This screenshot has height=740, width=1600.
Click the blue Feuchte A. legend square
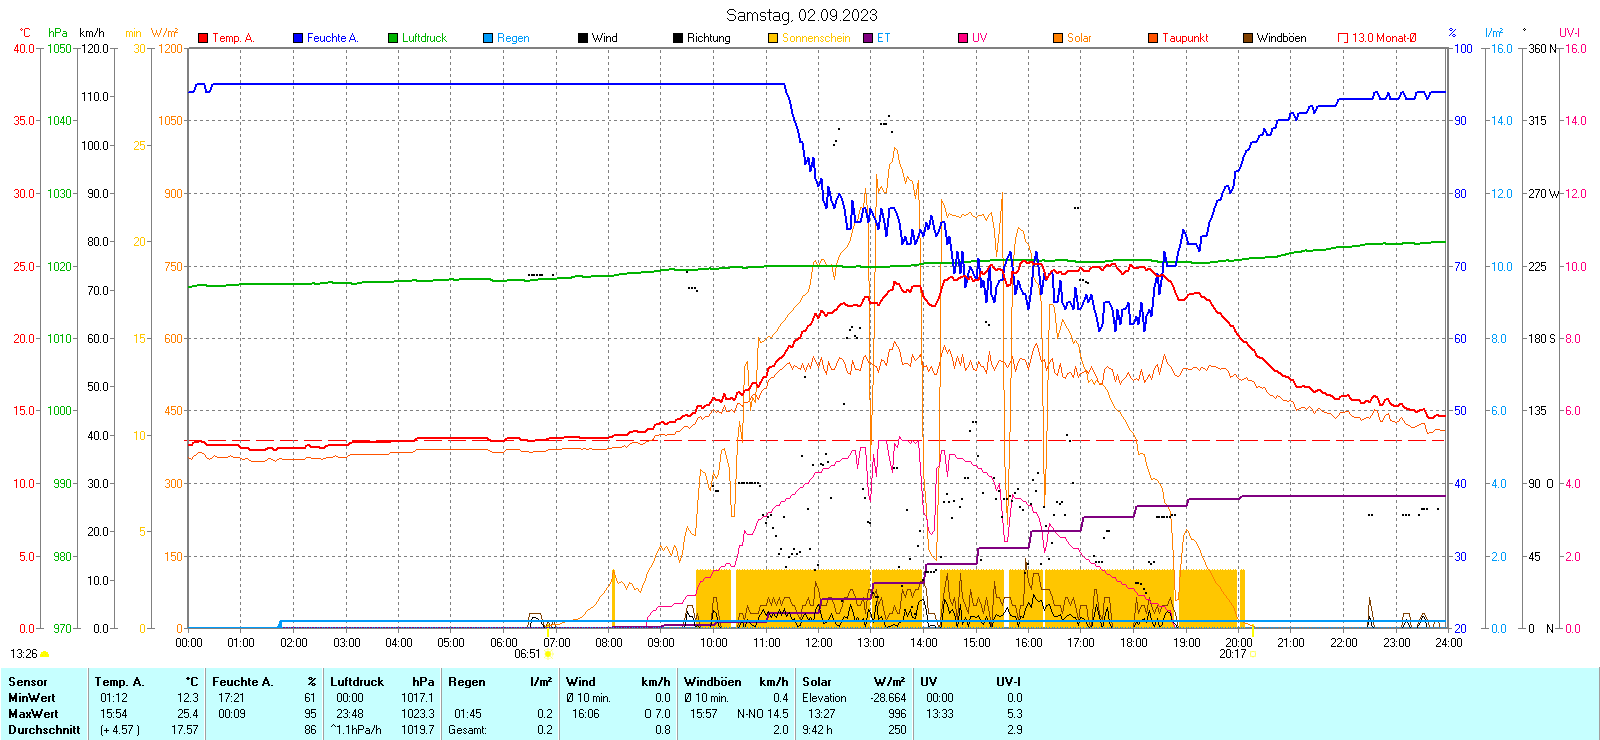(298, 38)
